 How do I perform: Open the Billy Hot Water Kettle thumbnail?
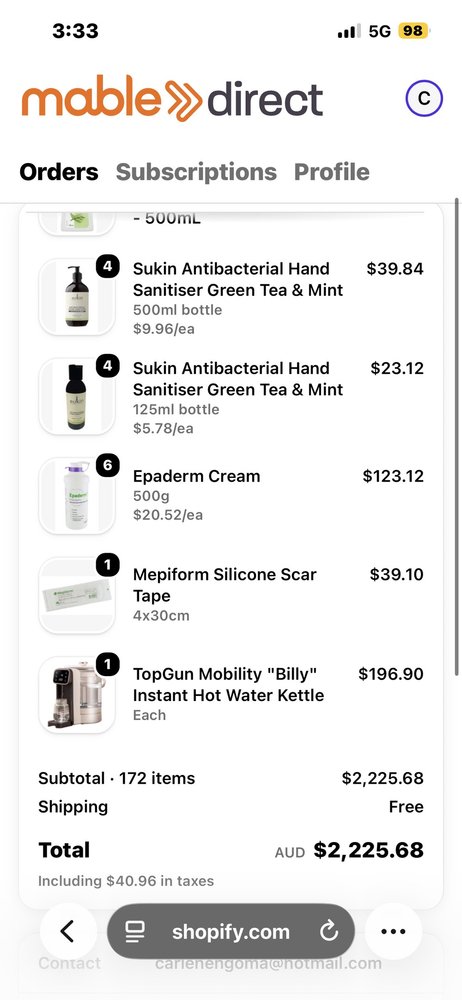pos(77,695)
